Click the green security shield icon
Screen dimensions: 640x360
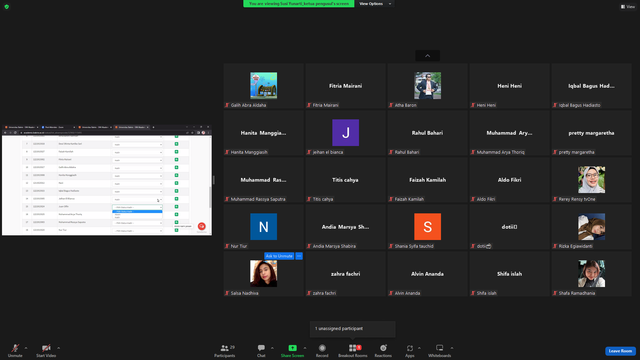coord(7,7)
